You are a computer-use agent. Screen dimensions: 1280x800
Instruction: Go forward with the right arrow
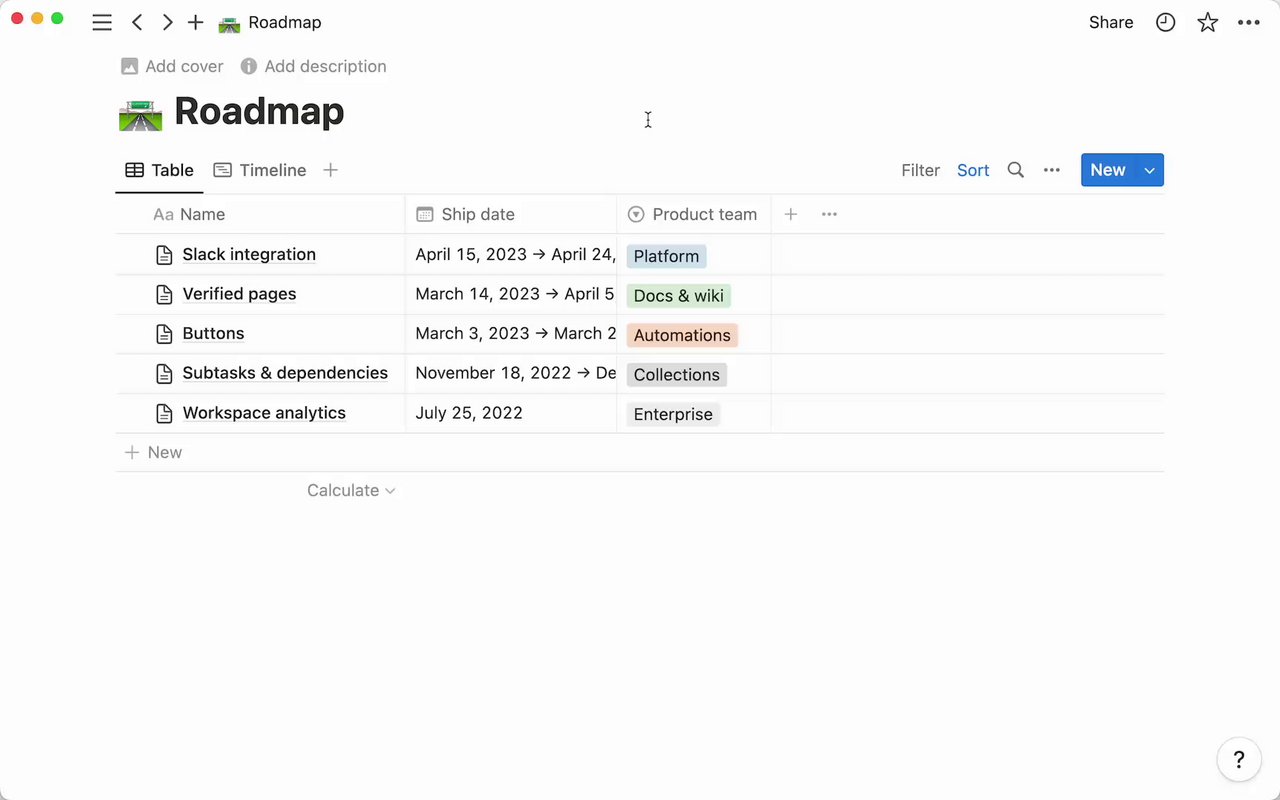(x=167, y=22)
